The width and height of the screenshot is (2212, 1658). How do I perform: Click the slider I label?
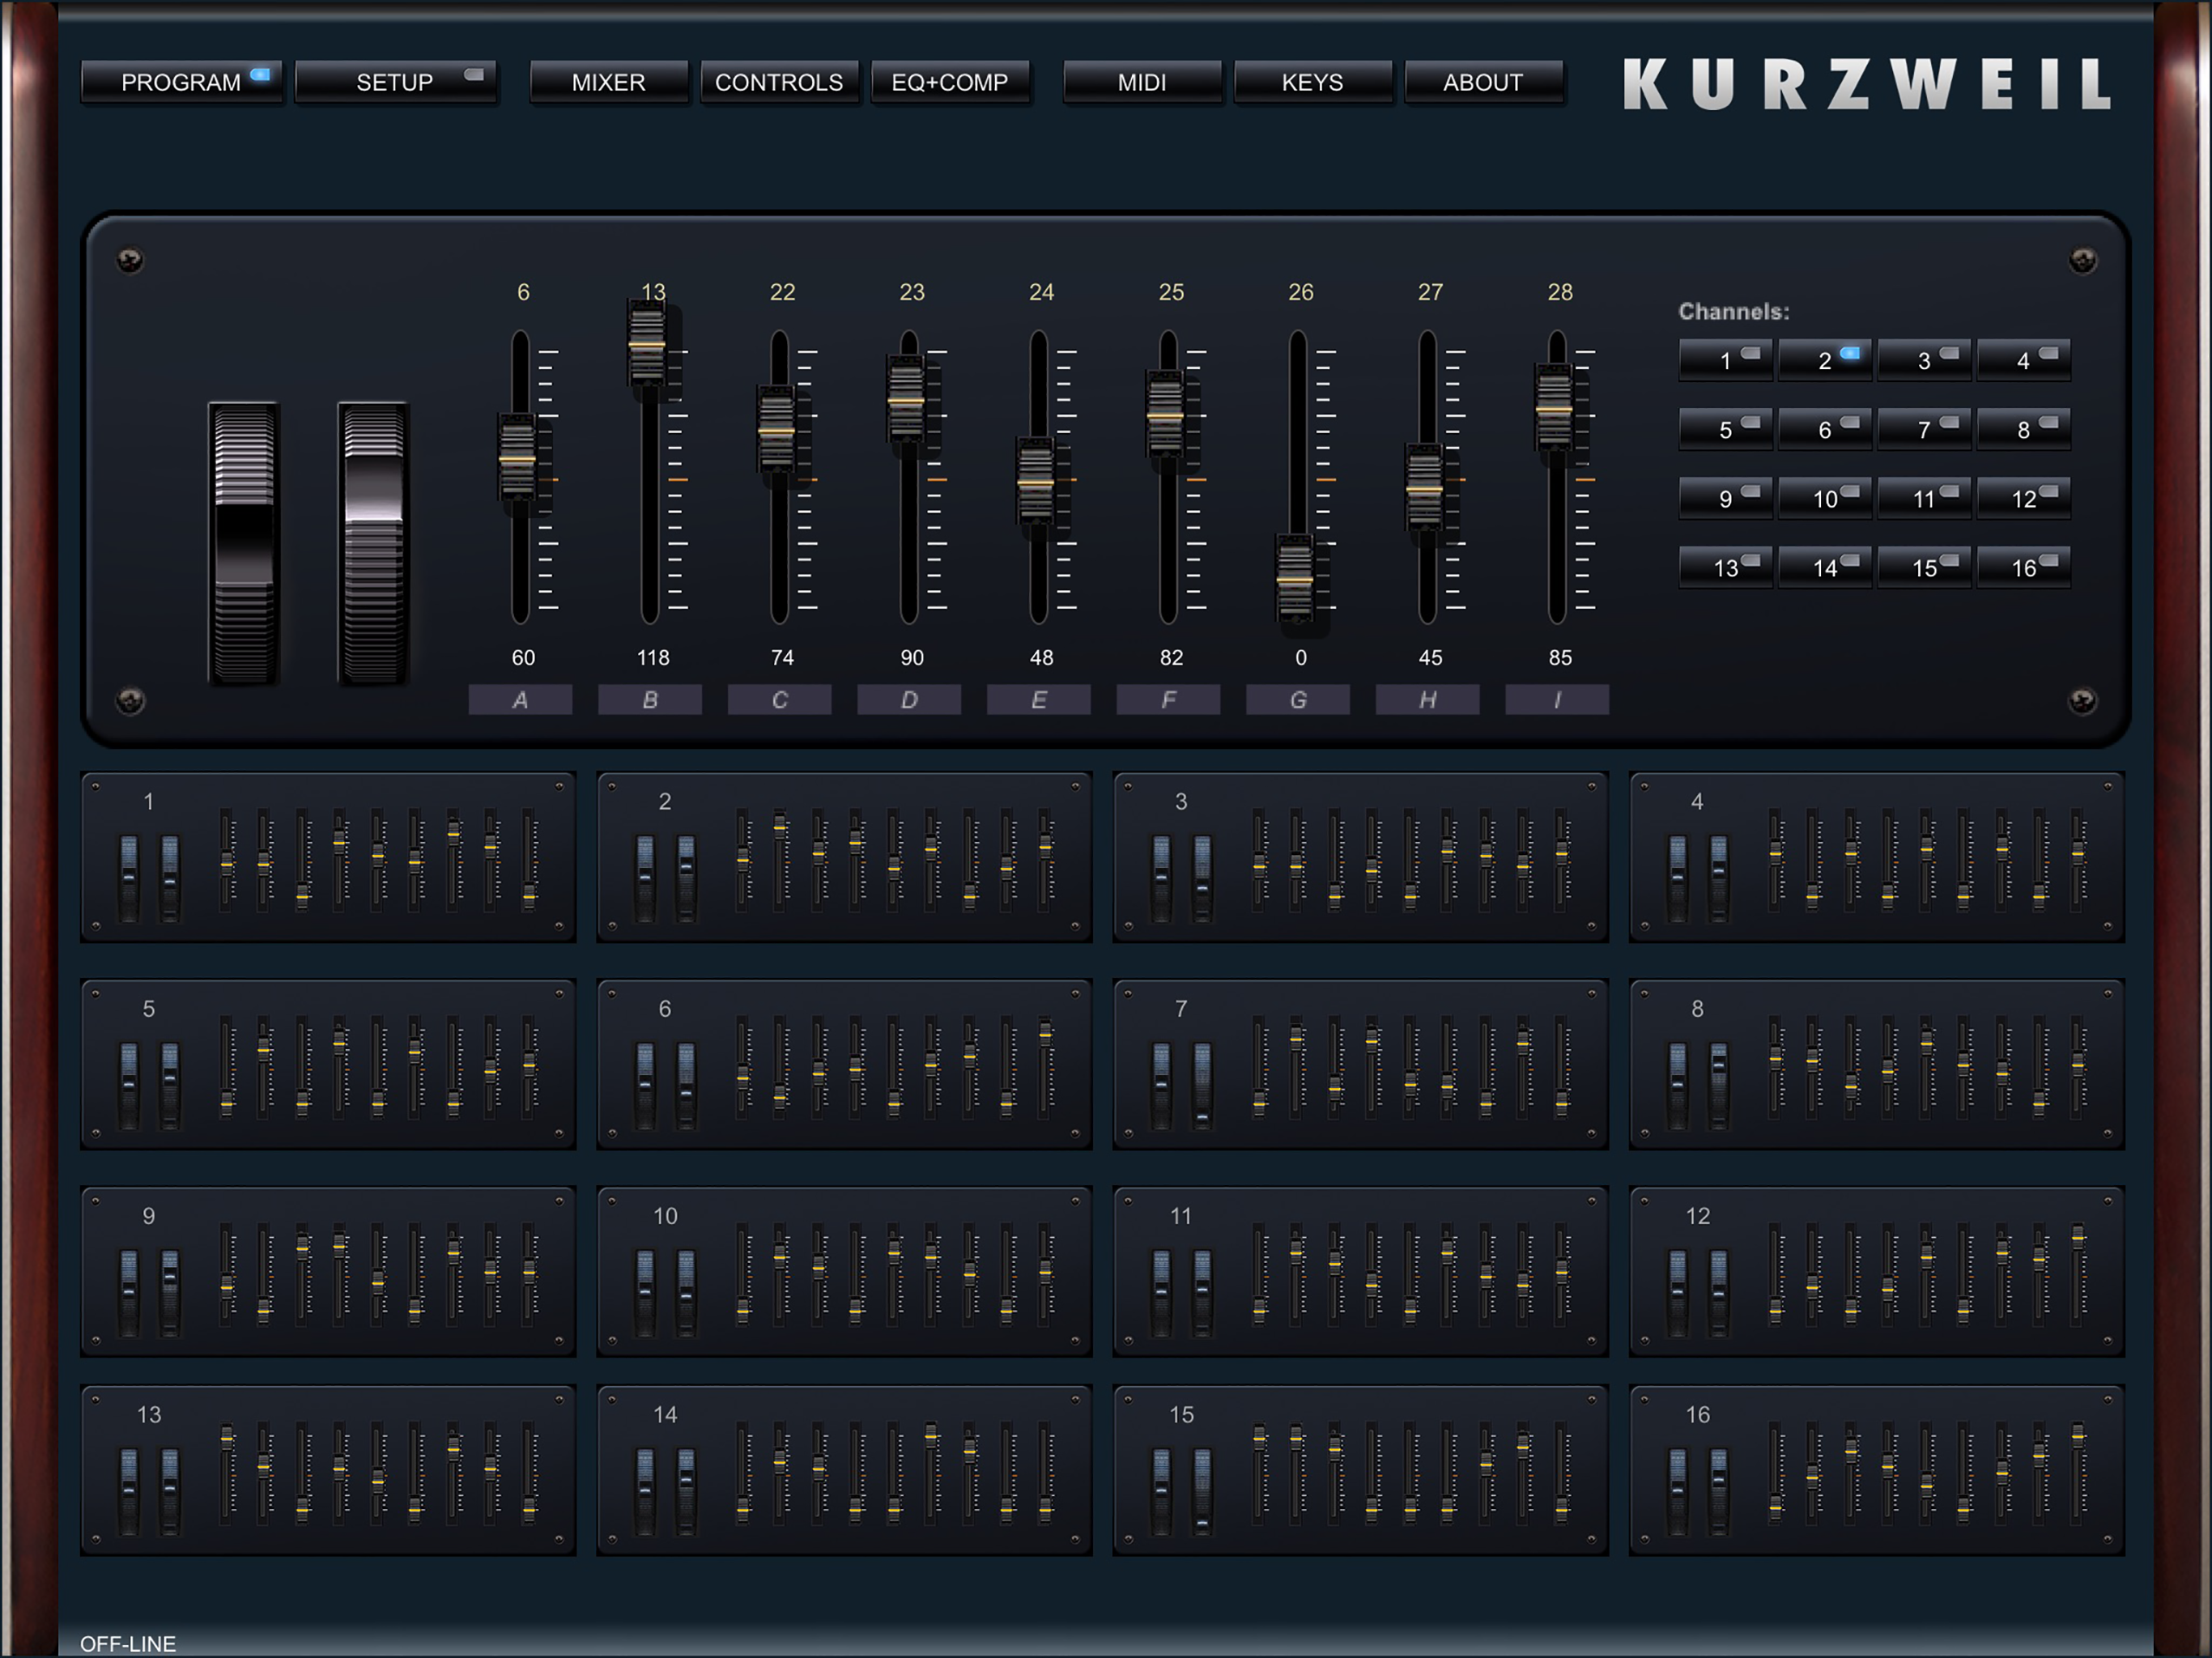tap(1557, 699)
